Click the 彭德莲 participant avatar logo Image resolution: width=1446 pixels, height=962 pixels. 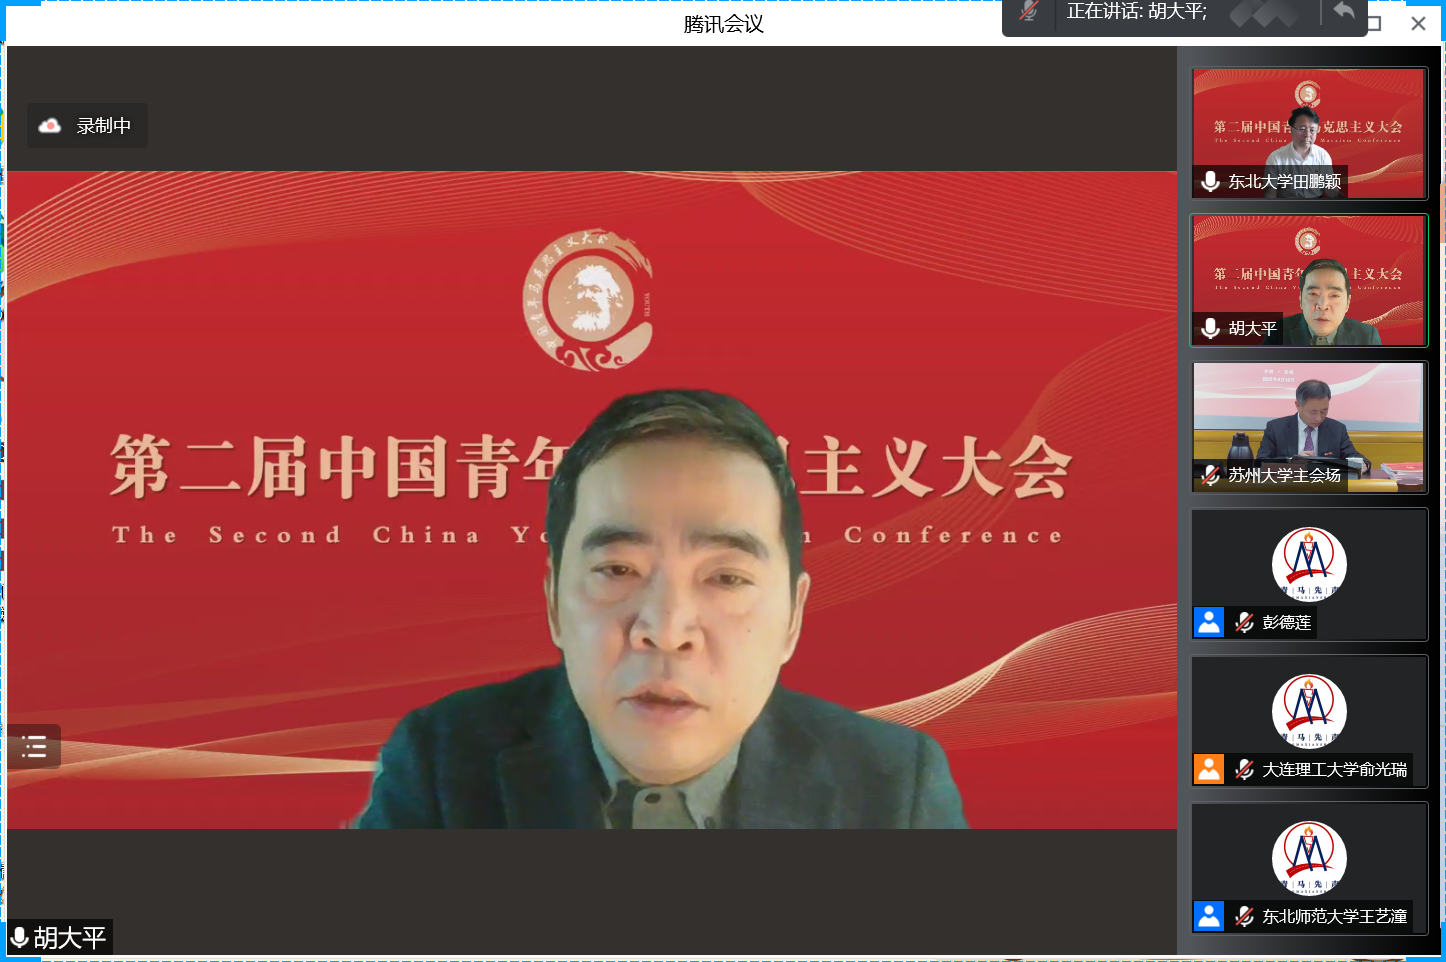[1309, 563]
